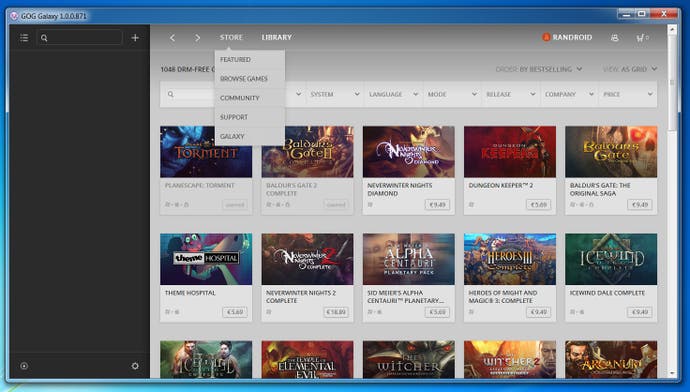Click the Icewind Dale Complete price button

point(639,312)
